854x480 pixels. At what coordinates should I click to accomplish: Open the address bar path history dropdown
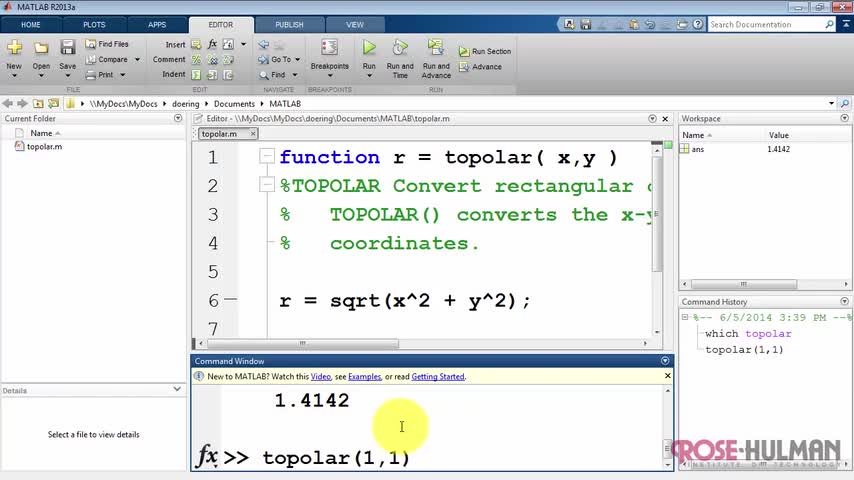click(832, 104)
